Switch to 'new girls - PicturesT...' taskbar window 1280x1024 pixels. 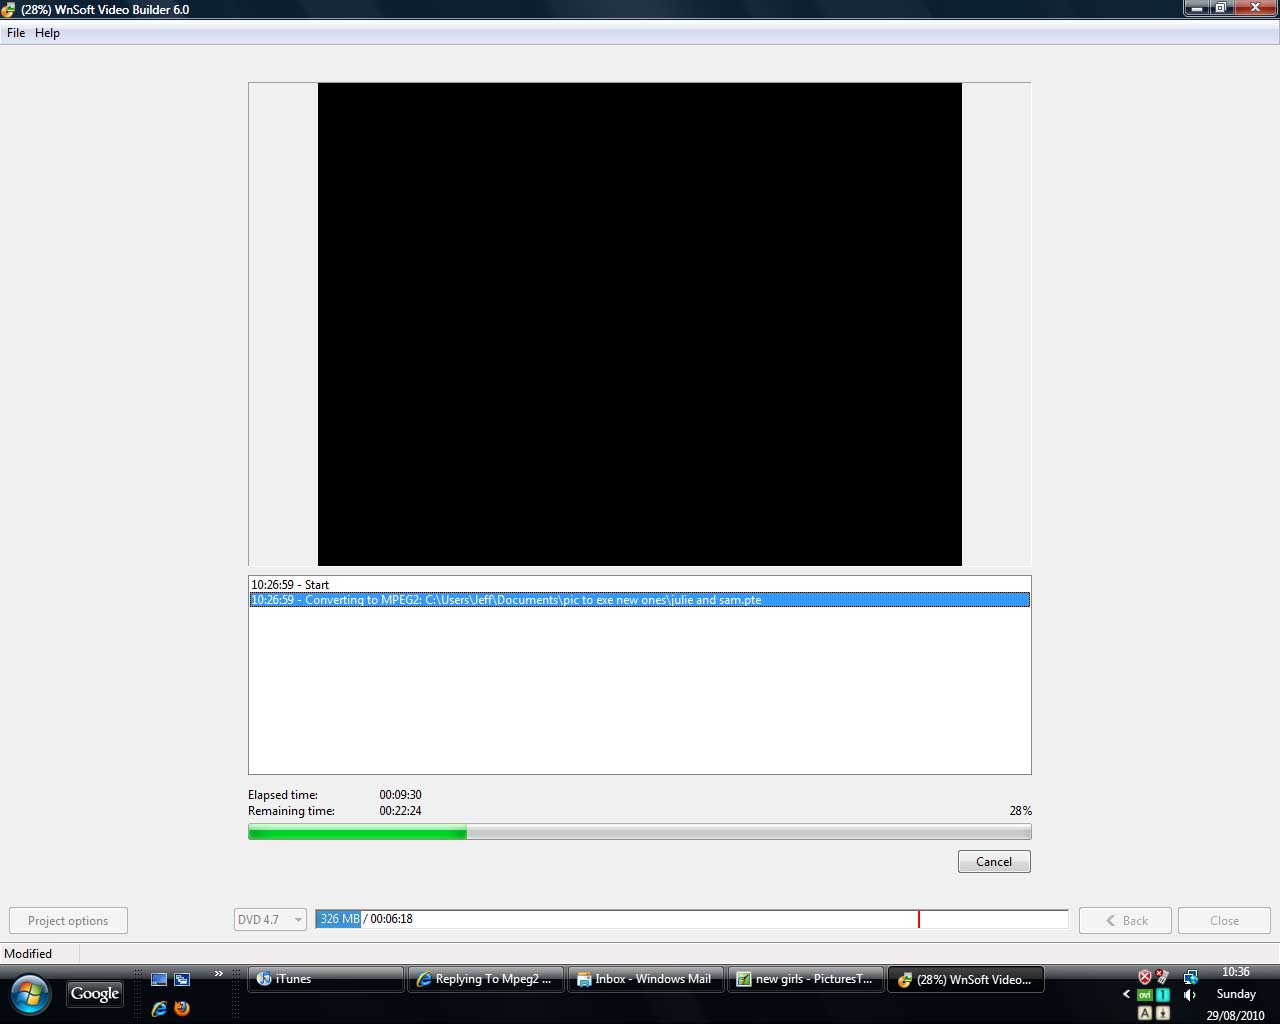pyautogui.click(x=806, y=979)
